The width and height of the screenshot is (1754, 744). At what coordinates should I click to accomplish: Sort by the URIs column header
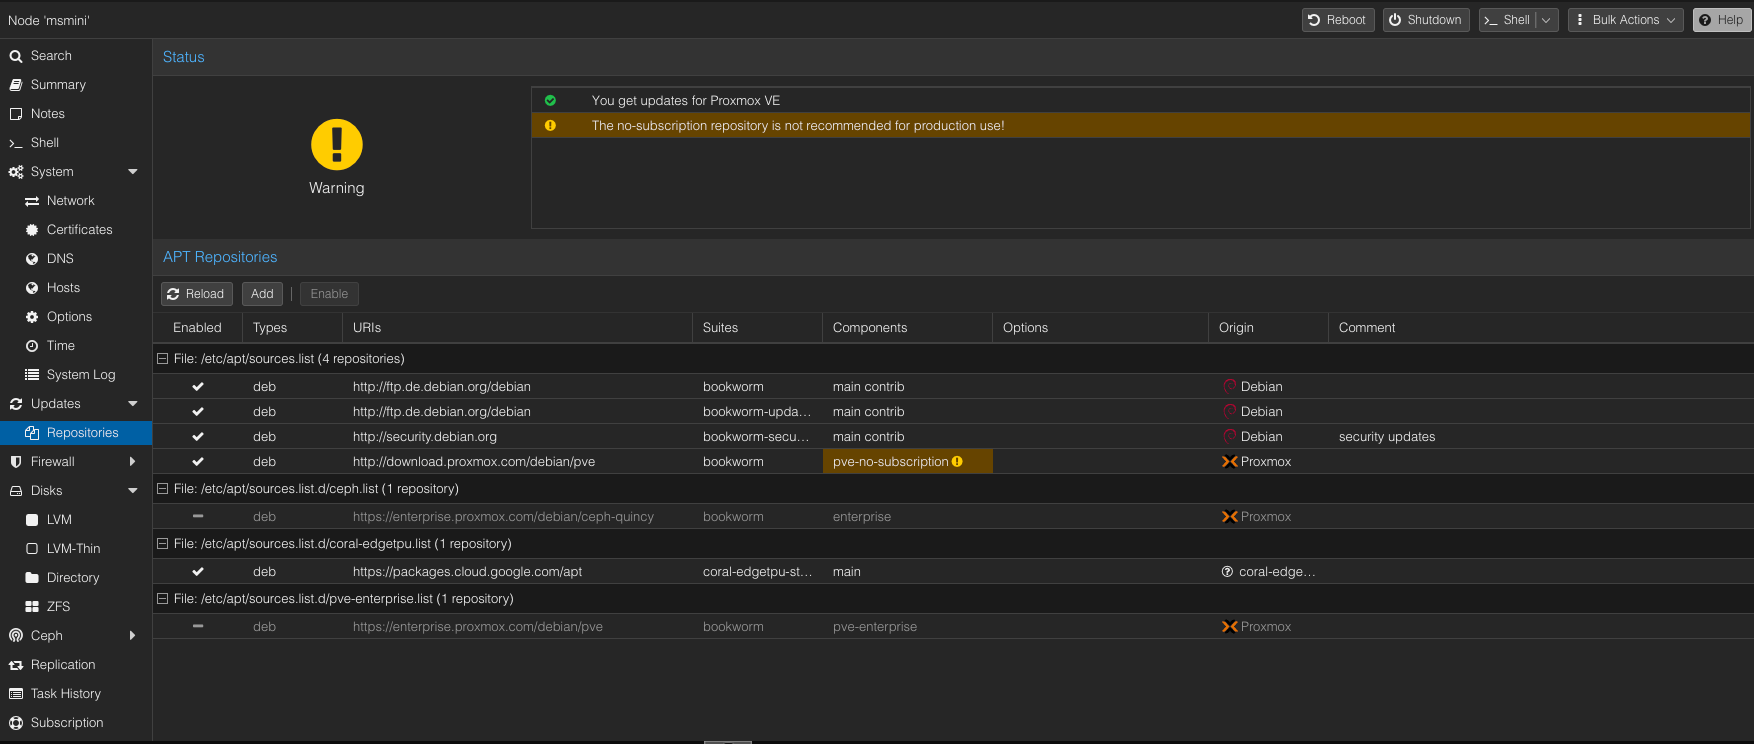517,328
